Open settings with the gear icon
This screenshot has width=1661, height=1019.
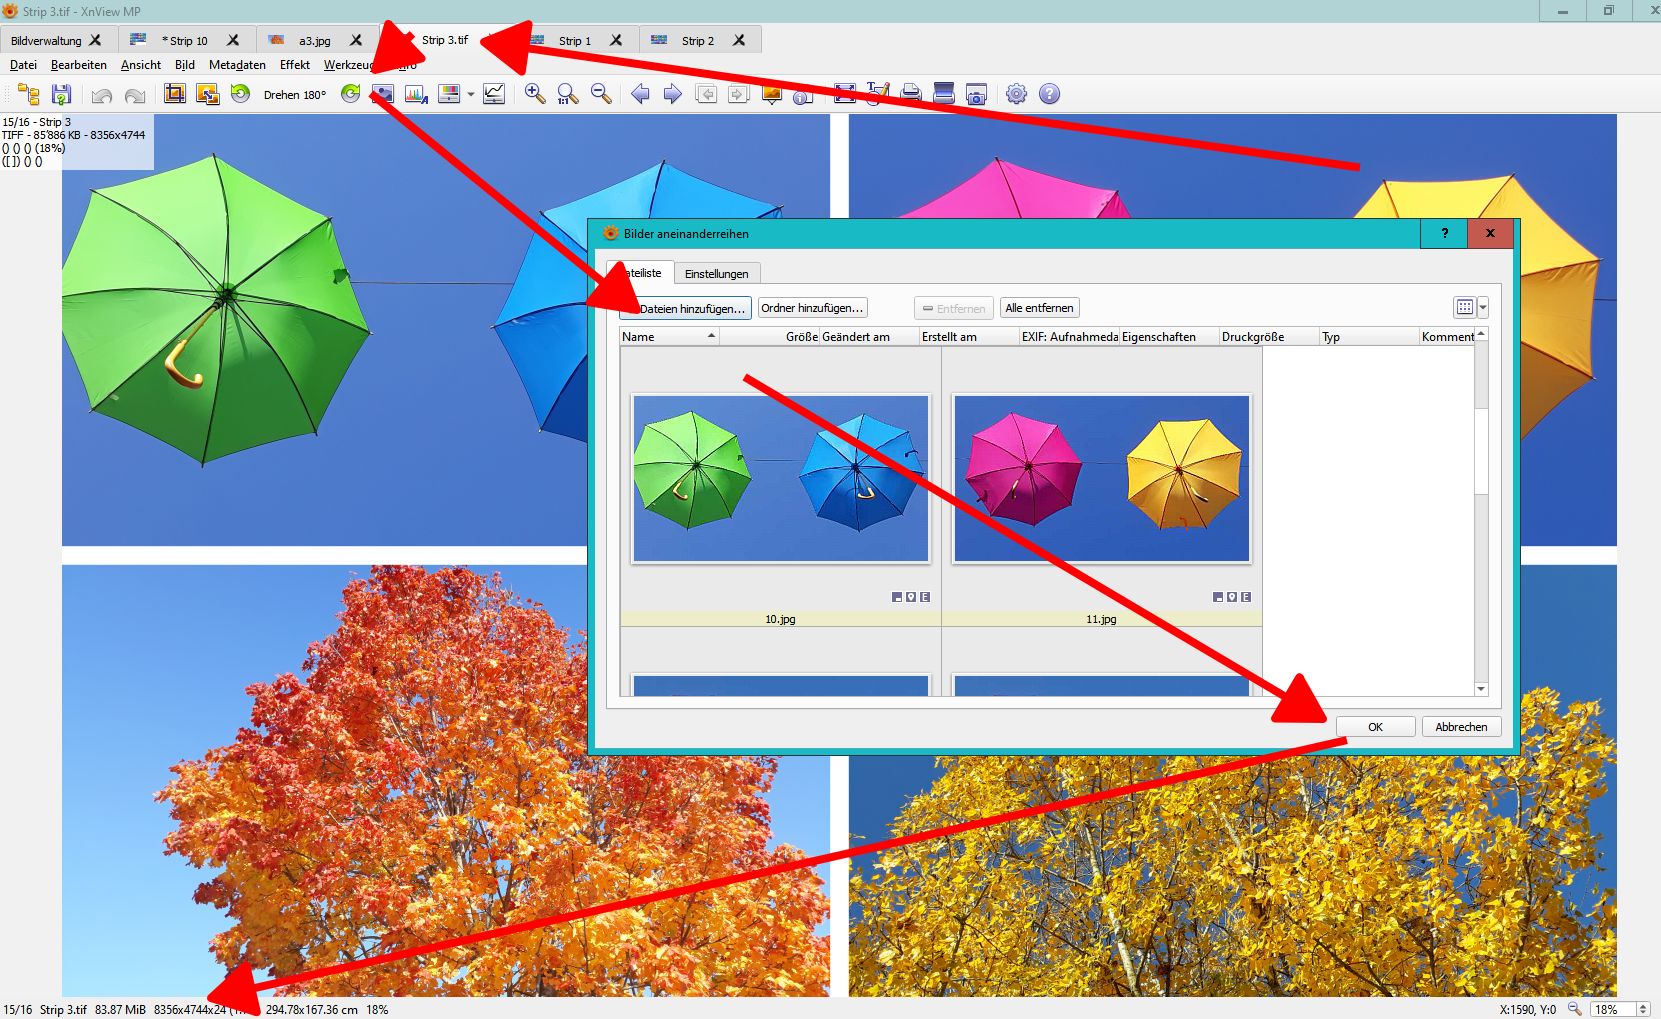(x=1016, y=94)
